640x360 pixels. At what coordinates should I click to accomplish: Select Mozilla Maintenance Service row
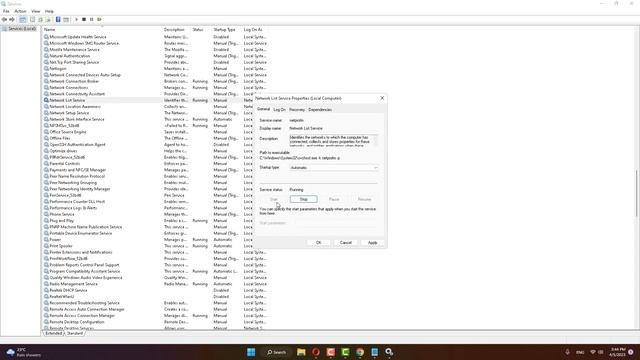(155, 50)
